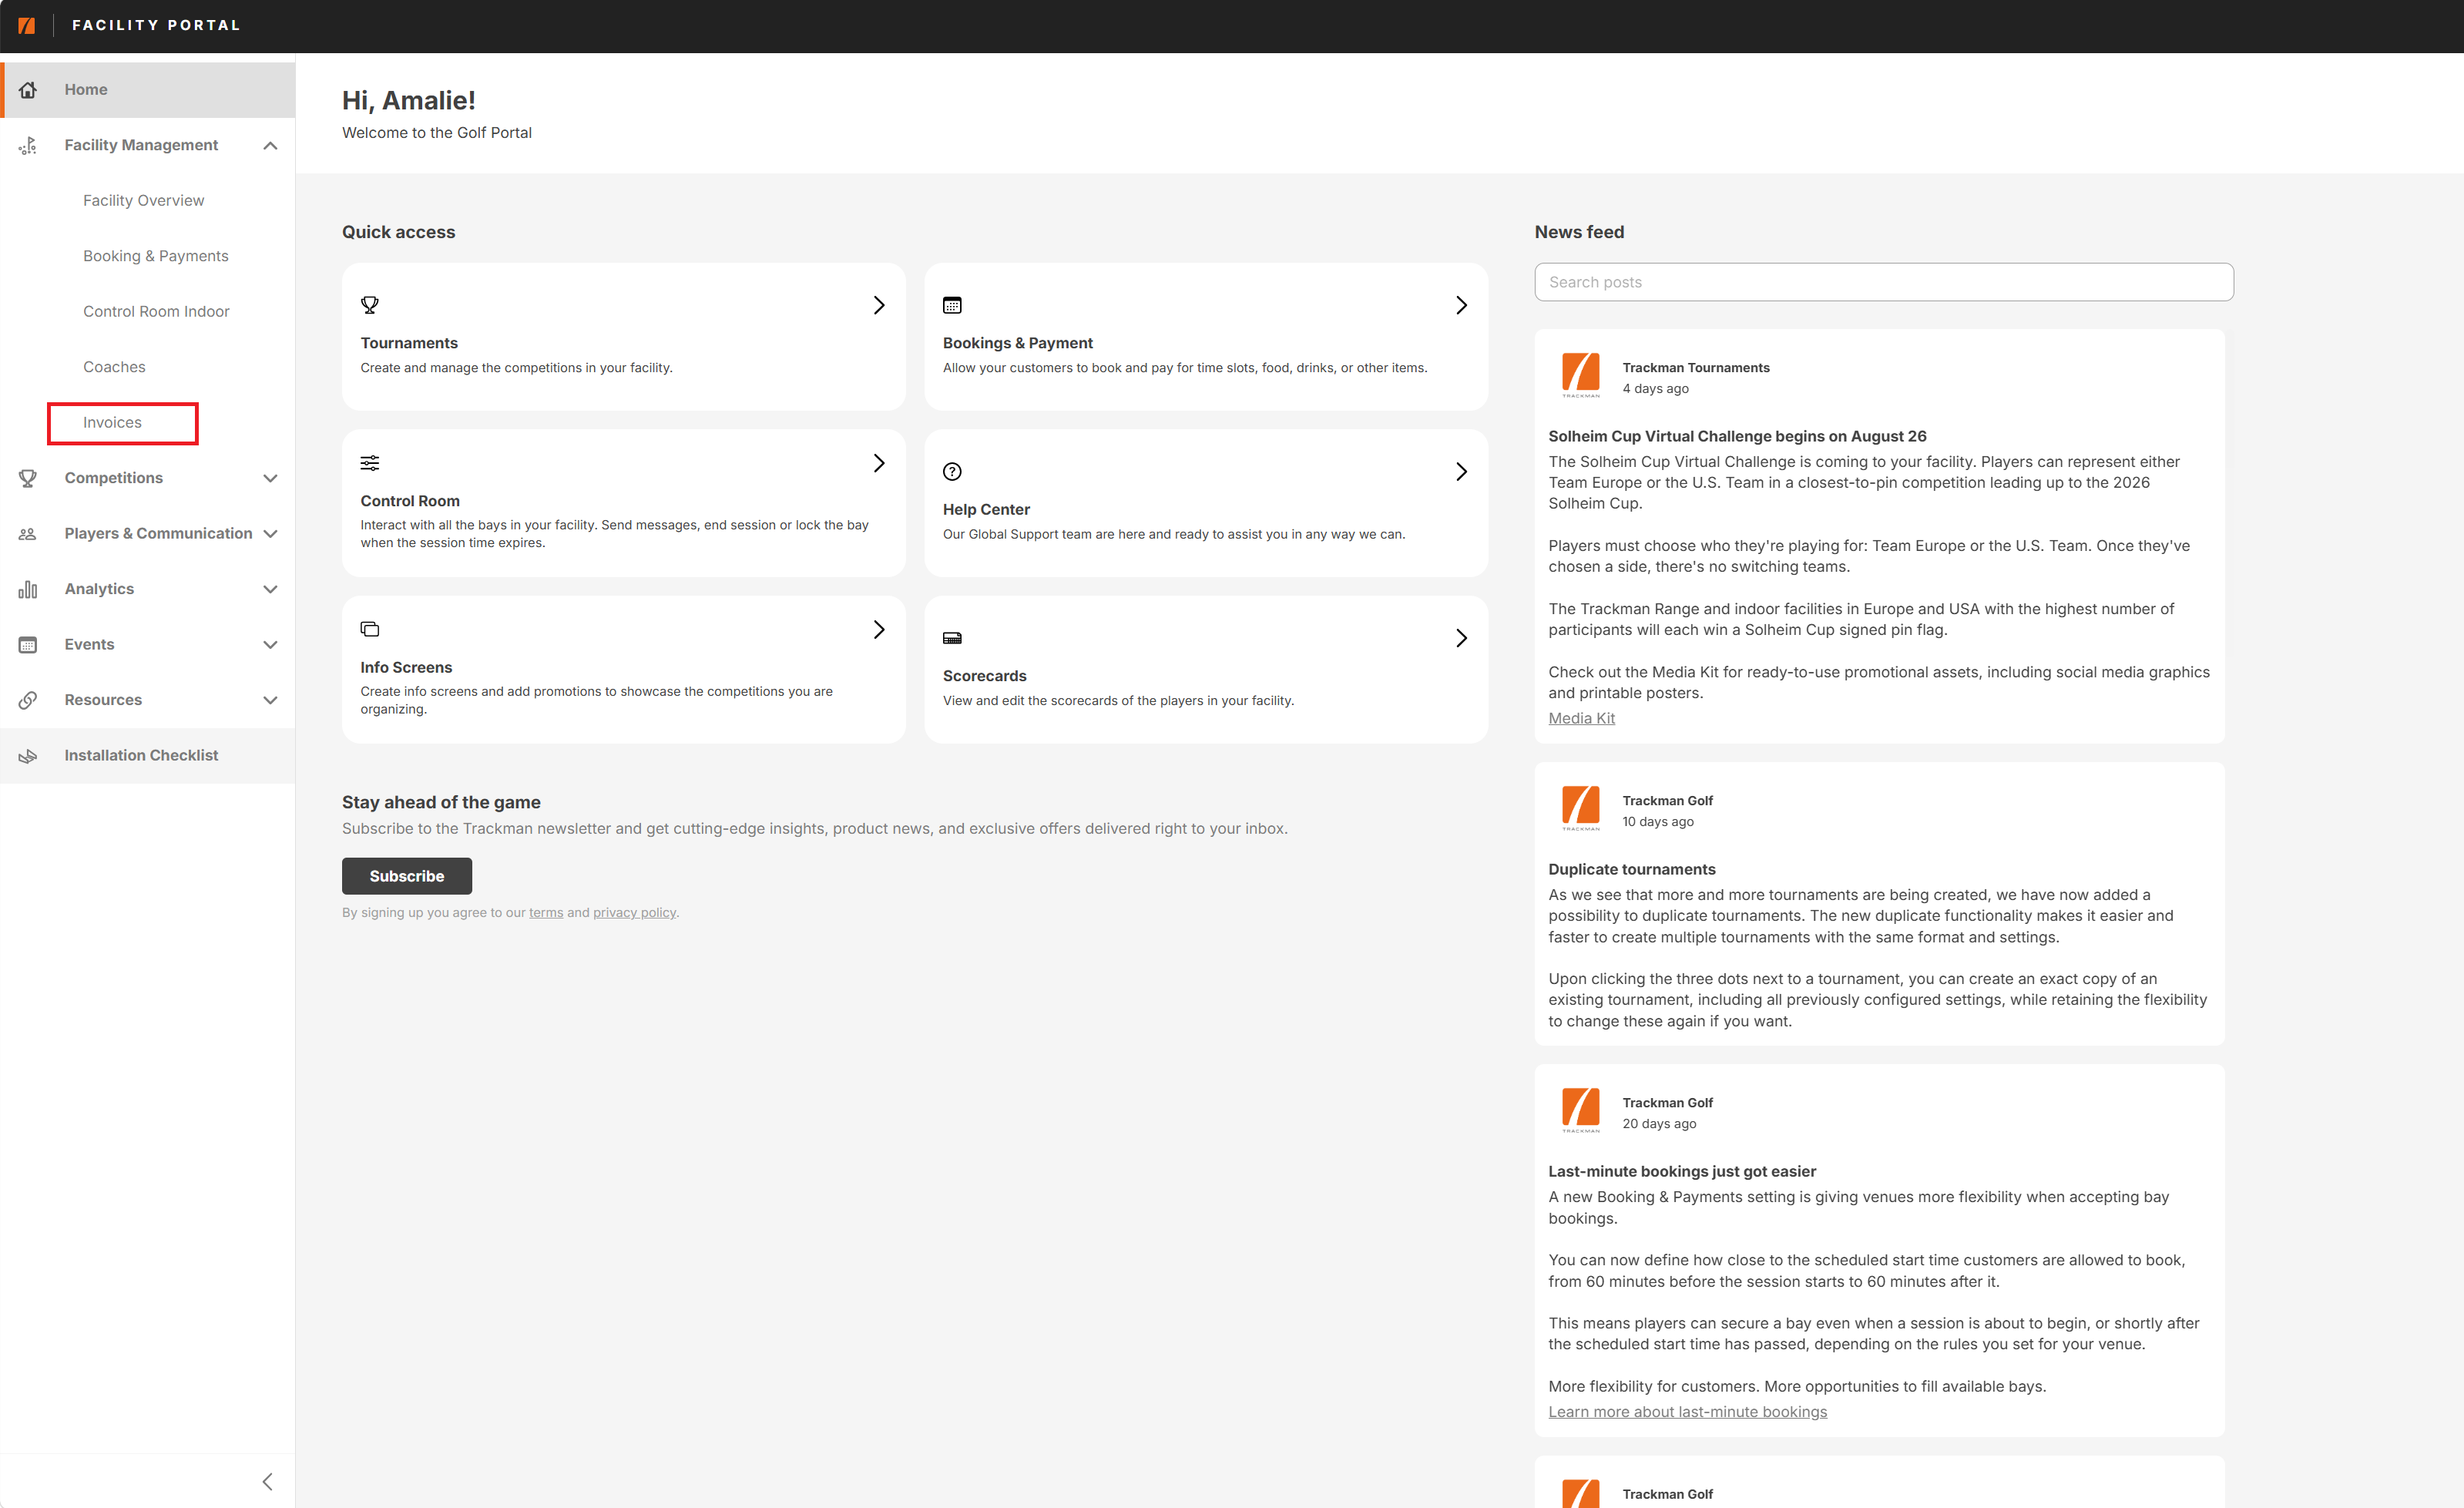
Task: Click the Info Screens card title
Action: pyautogui.click(x=406, y=667)
